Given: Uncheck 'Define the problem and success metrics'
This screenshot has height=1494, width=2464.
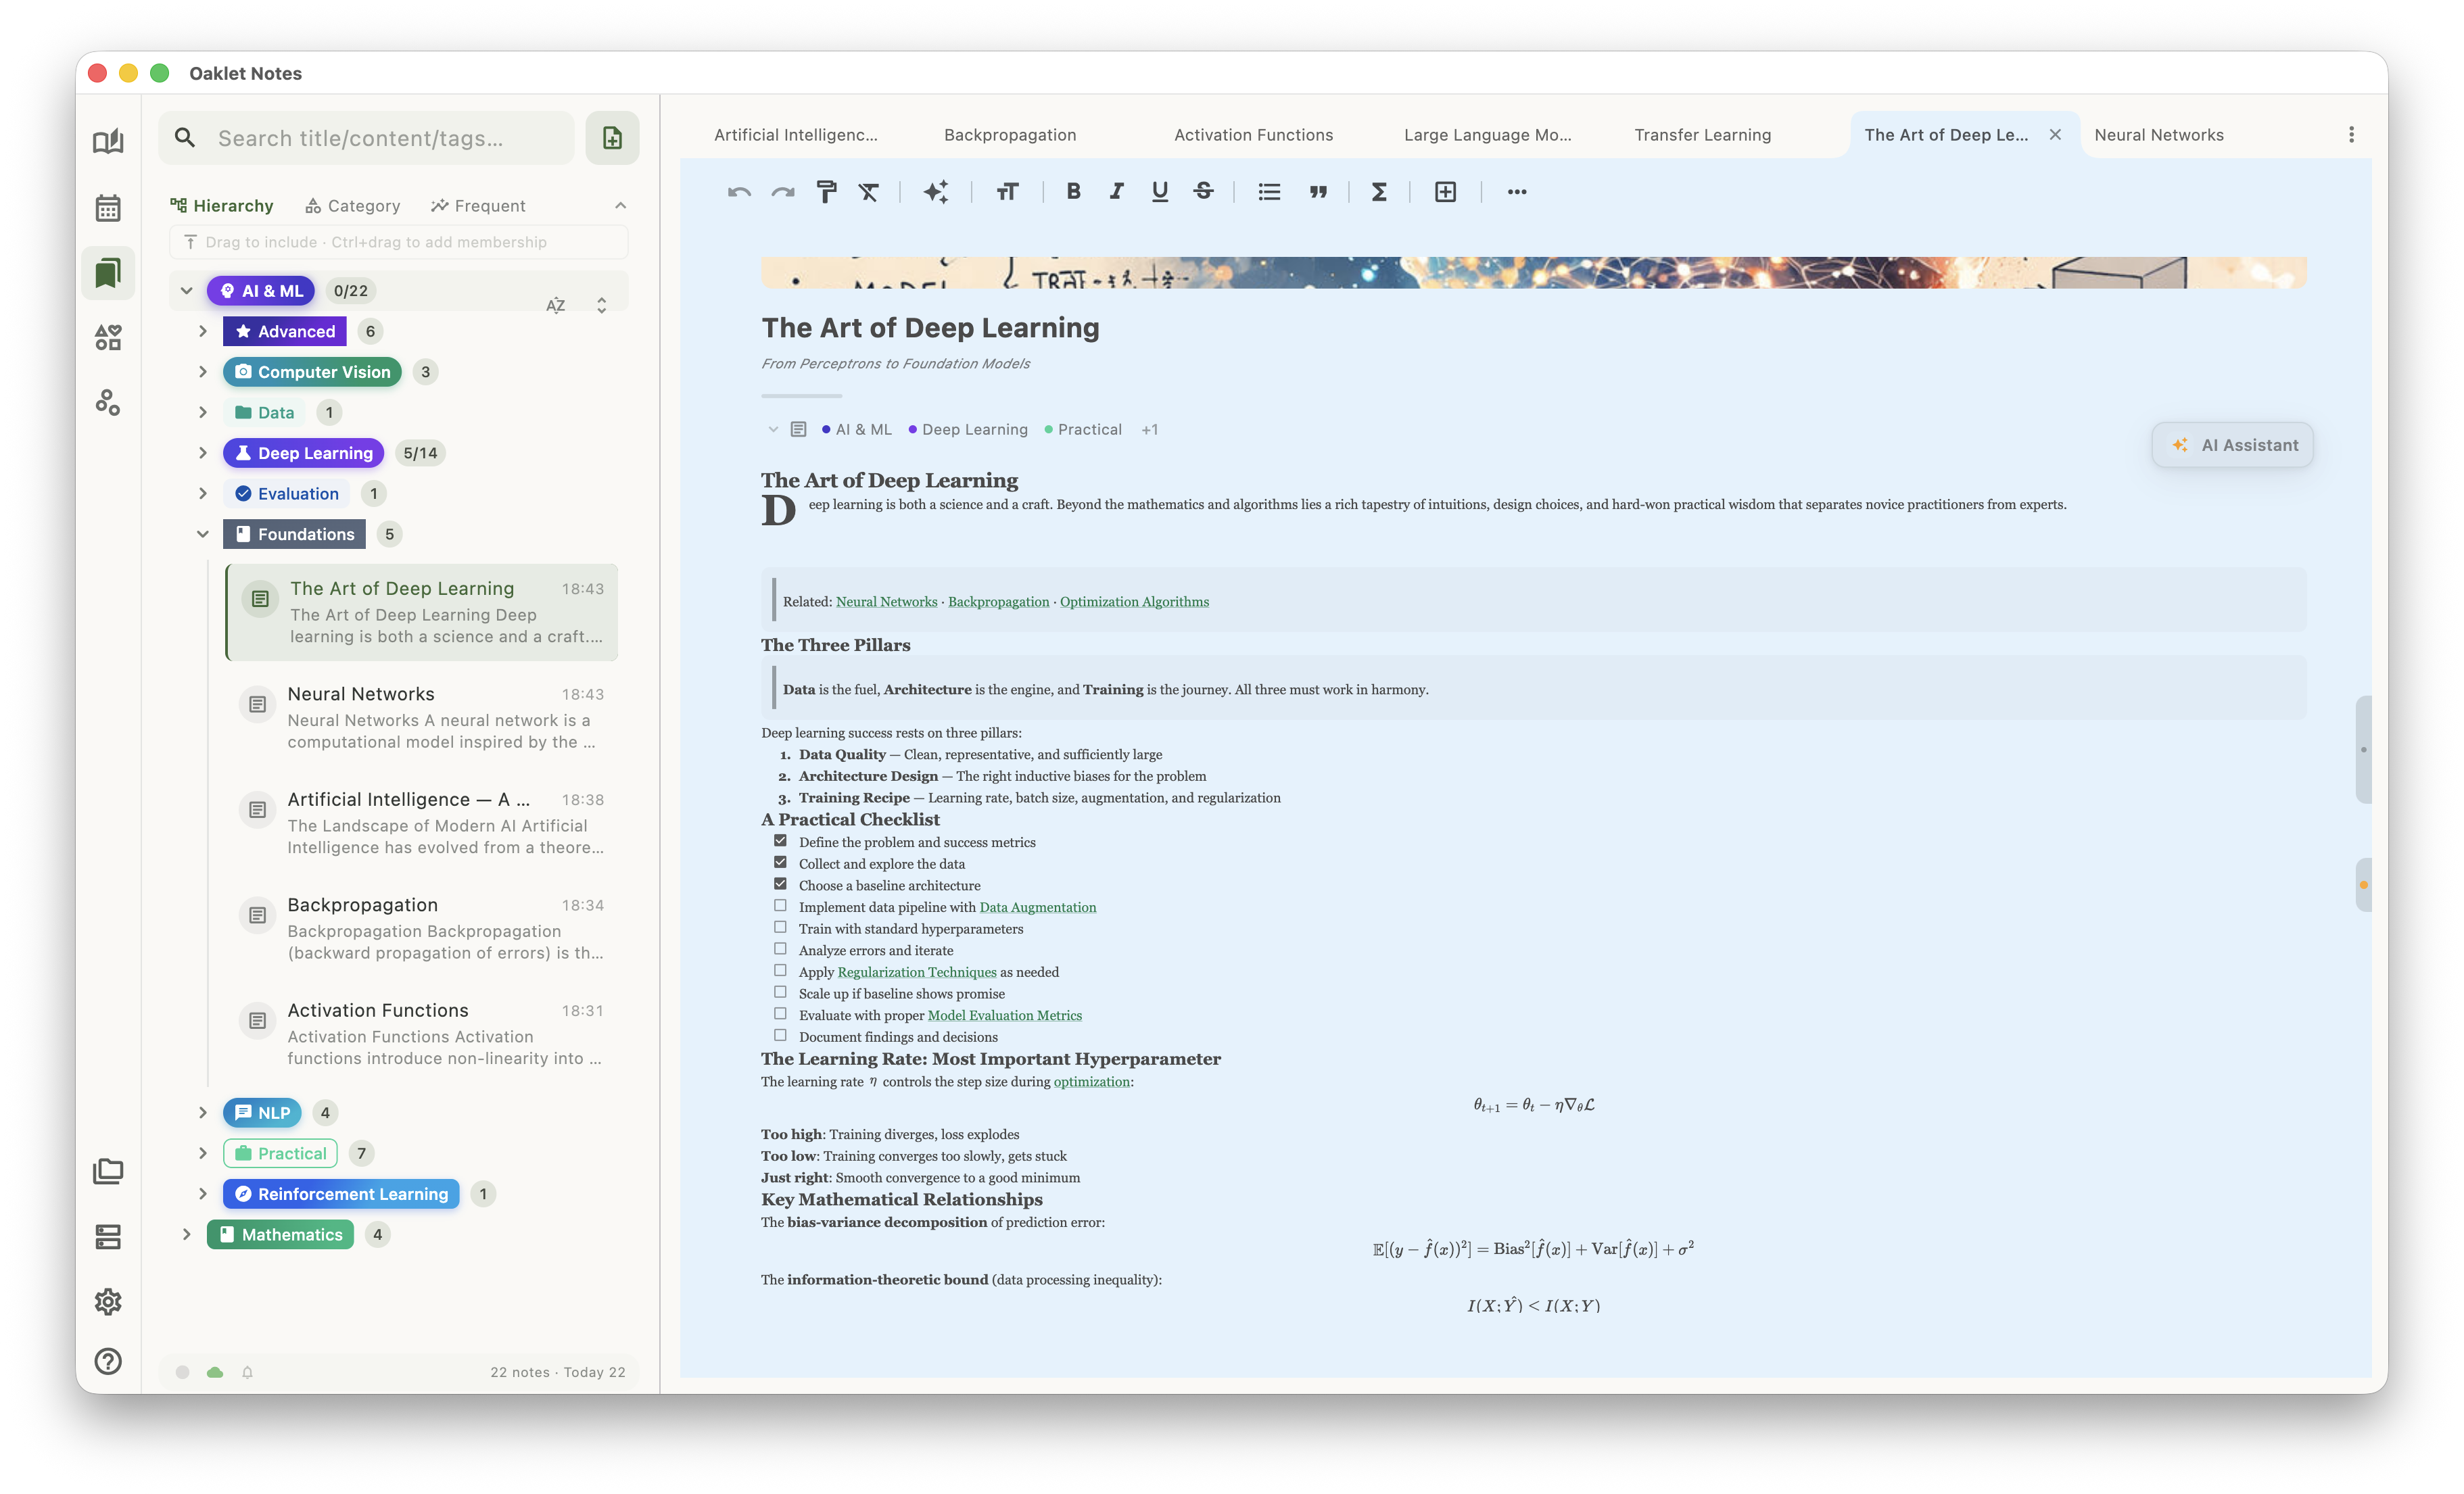Looking at the screenshot, I should [x=780, y=841].
